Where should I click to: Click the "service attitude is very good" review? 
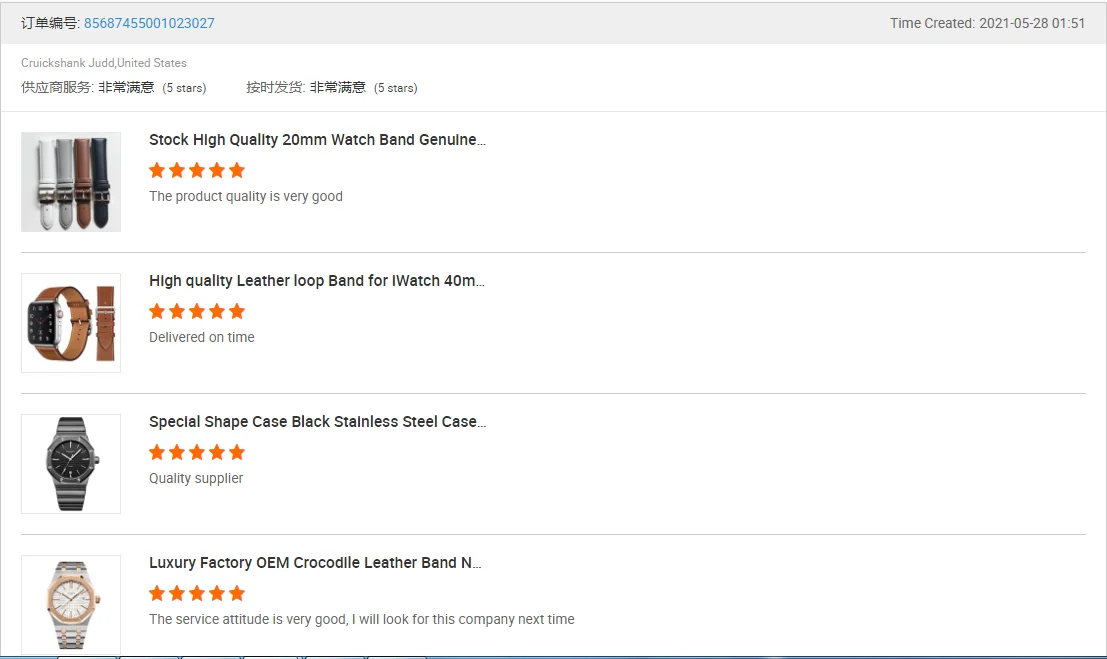[x=361, y=619]
